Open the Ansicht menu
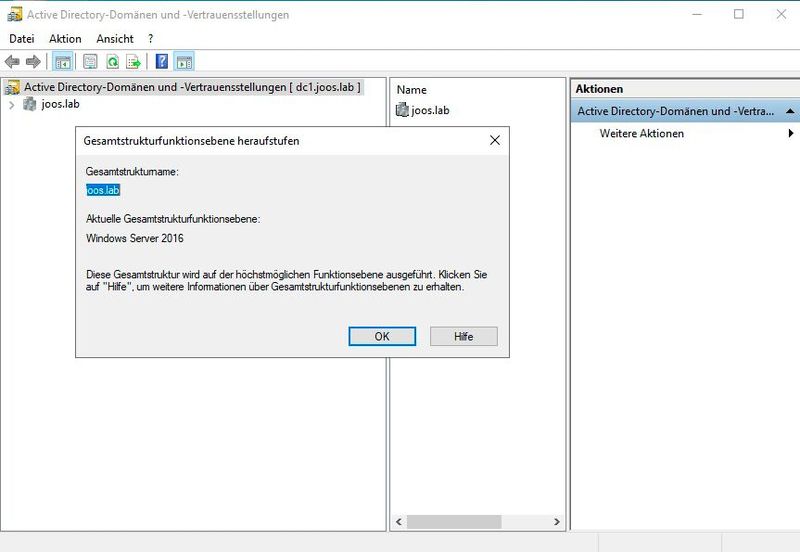Image resolution: width=800 pixels, height=552 pixels. click(x=115, y=39)
